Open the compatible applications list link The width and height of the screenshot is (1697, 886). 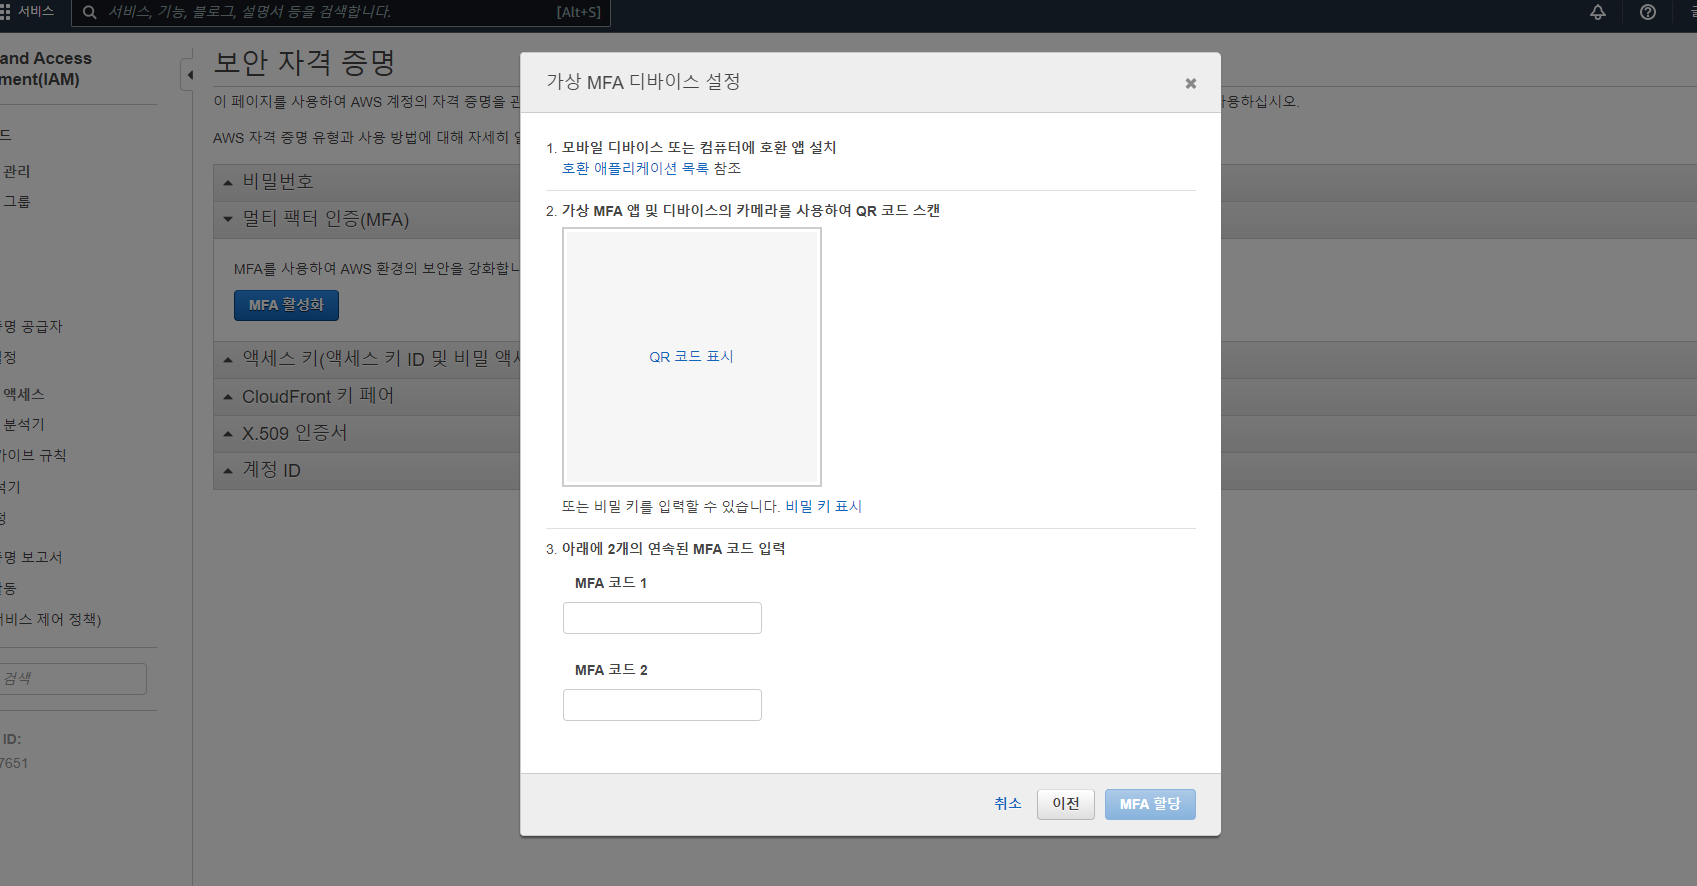coord(636,168)
